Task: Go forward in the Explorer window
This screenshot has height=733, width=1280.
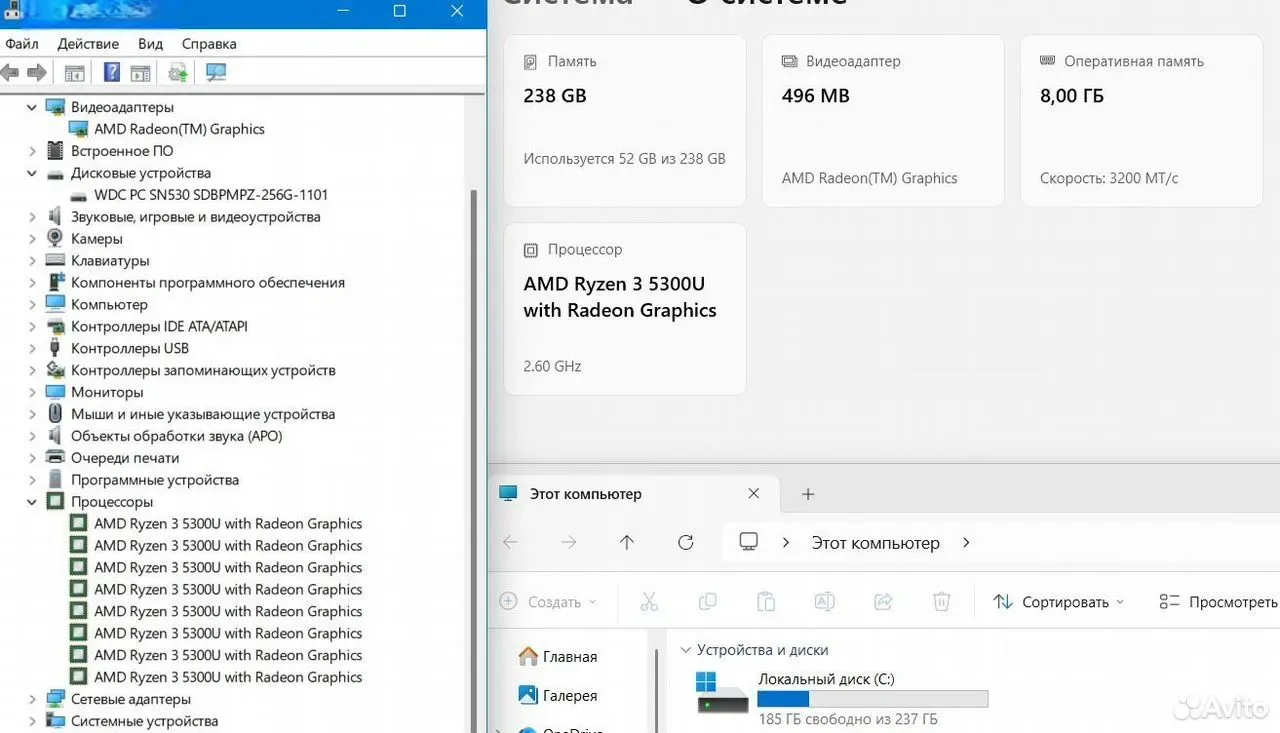Action: 569,542
